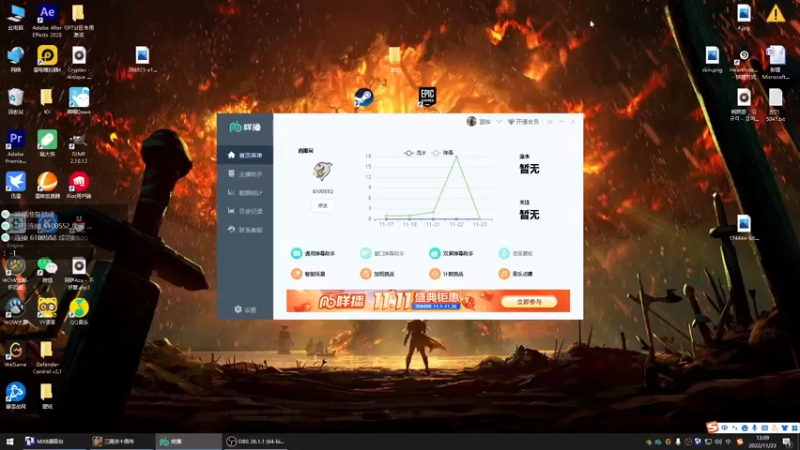This screenshot has height=450, width=800.
Task: Open the first orange tool in second row
Action: tap(308, 274)
